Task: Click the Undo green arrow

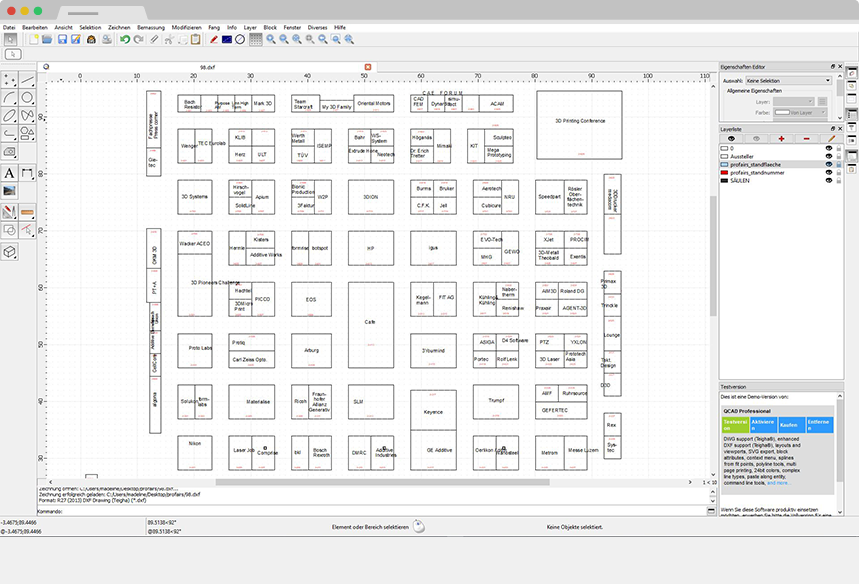Action: 125,39
